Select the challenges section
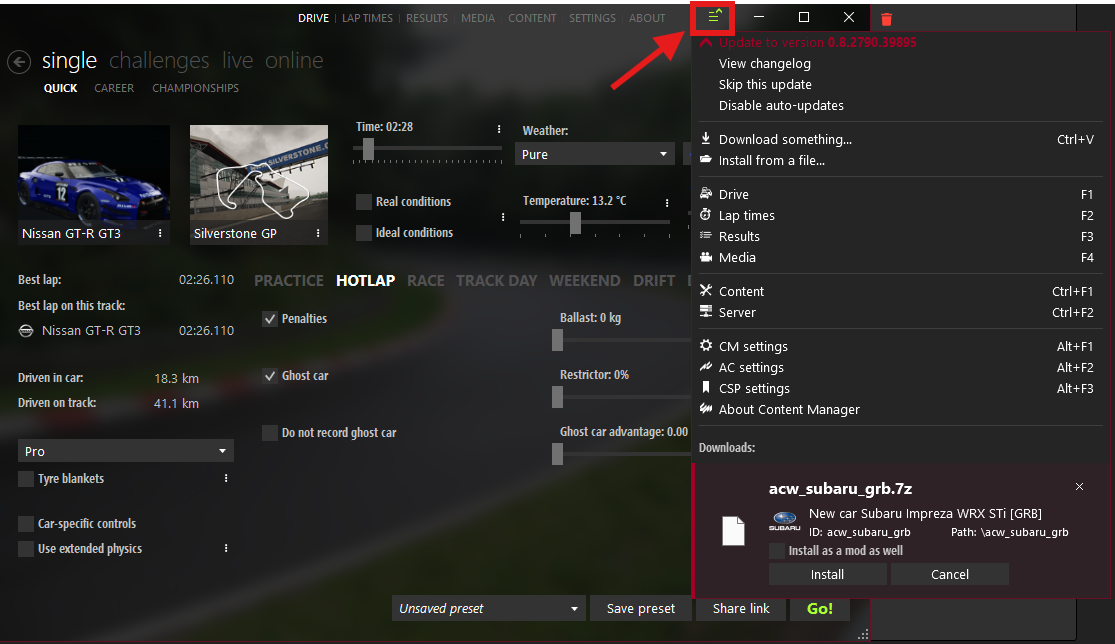 [159, 60]
